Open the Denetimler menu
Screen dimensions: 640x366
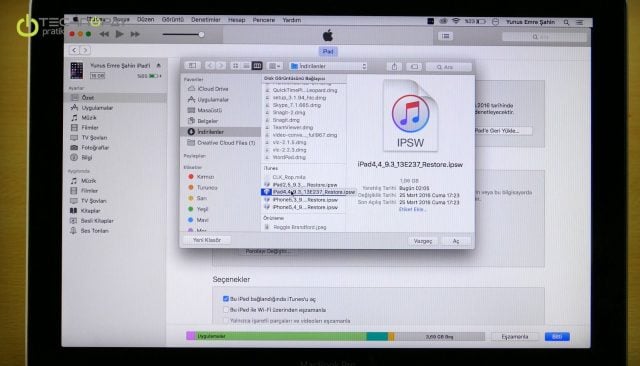(206, 20)
